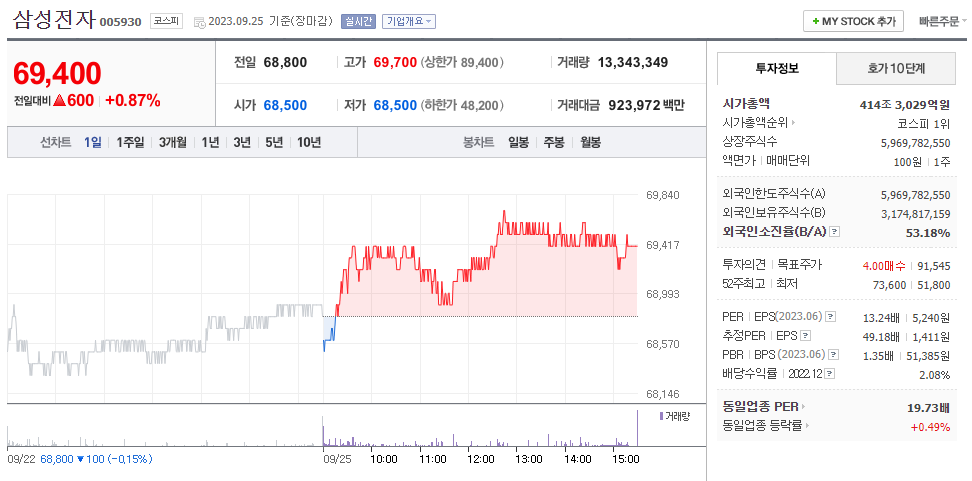Viewport: 972px width, 481px height.
Task: Click the arrow next to 동일업종 PER
Action: 803,407
